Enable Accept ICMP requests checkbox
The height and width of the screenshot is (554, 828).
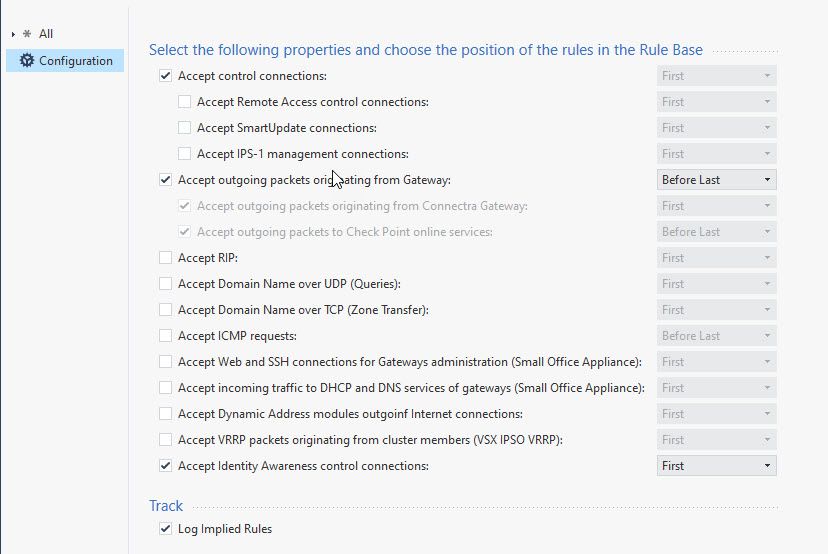[166, 336]
